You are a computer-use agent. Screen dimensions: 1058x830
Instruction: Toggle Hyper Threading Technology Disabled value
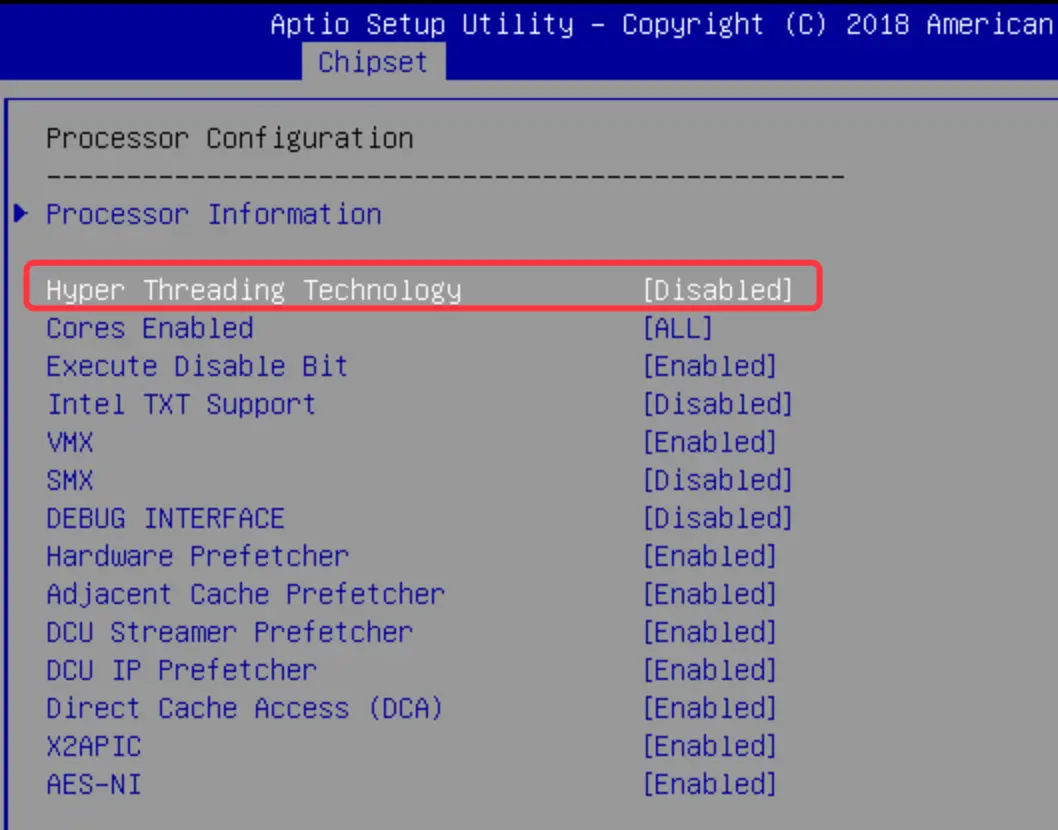(717, 290)
